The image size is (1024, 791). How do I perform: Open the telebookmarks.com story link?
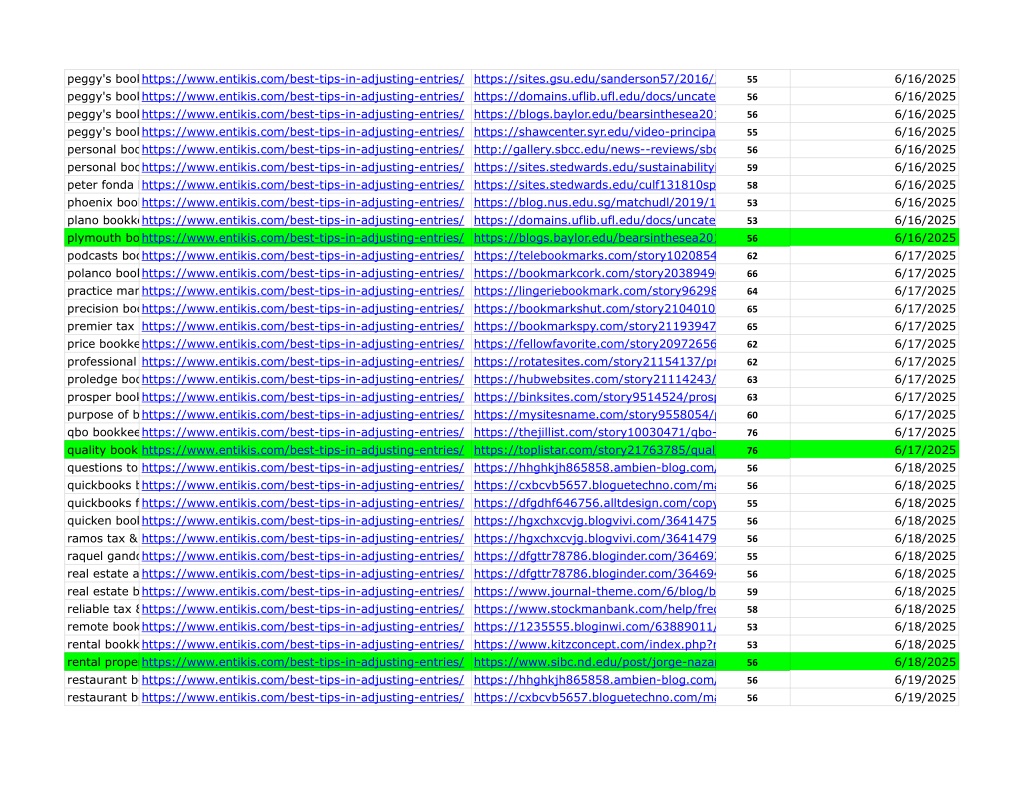point(594,255)
